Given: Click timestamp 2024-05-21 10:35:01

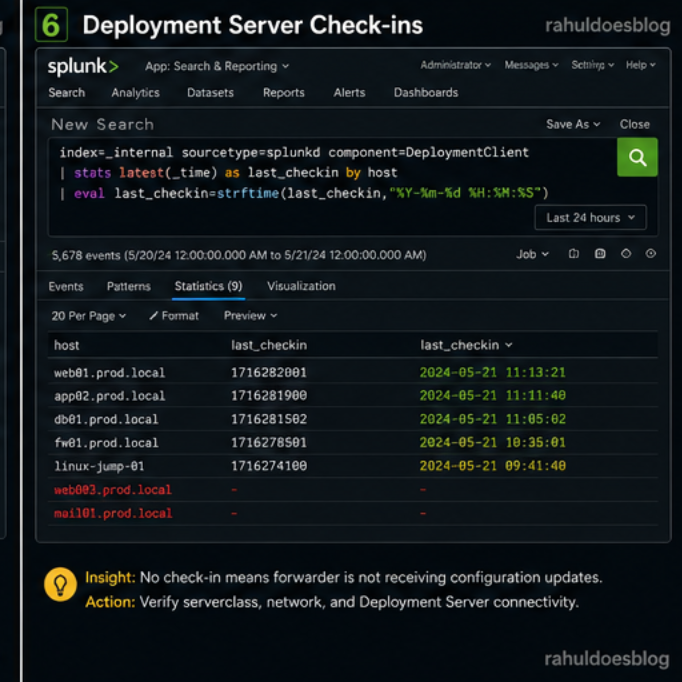Looking at the screenshot, I should click(492, 442).
